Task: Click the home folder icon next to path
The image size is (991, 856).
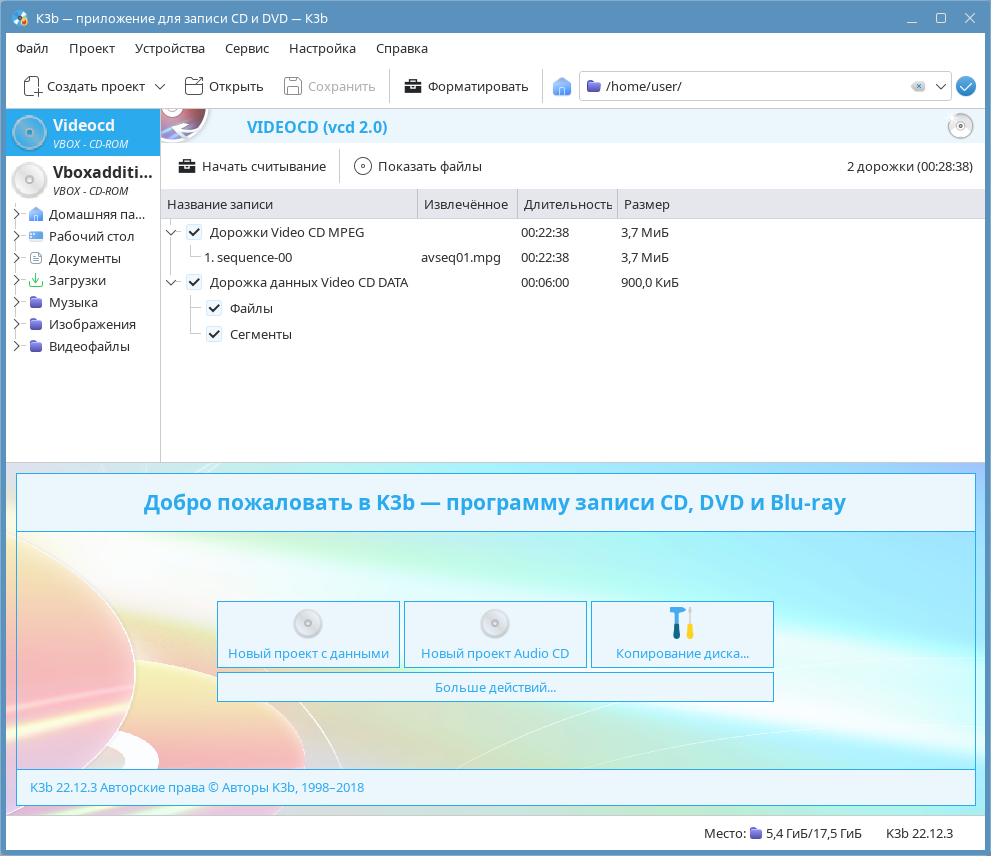Action: tap(562, 87)
